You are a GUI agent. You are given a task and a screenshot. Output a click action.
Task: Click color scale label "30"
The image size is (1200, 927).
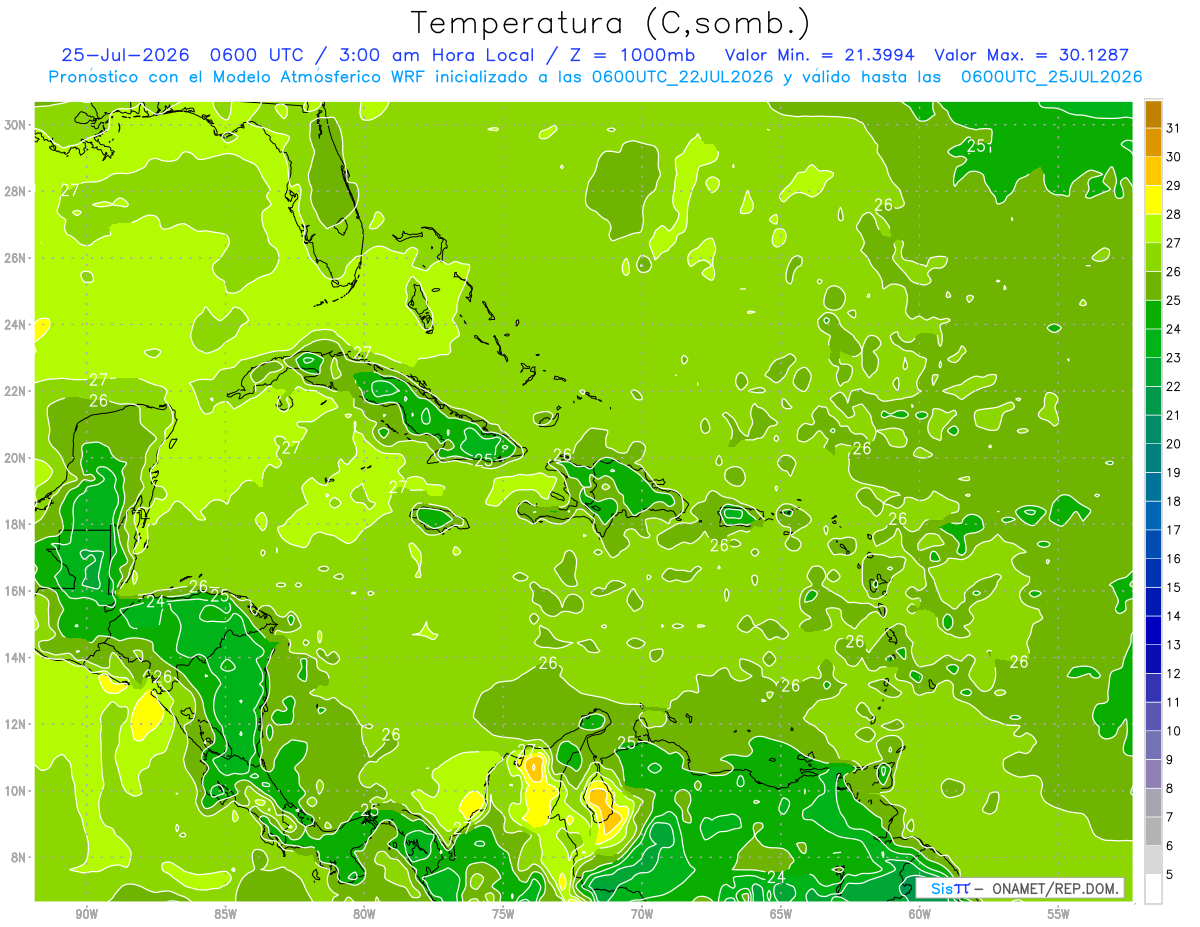(x=1173, y=156)
